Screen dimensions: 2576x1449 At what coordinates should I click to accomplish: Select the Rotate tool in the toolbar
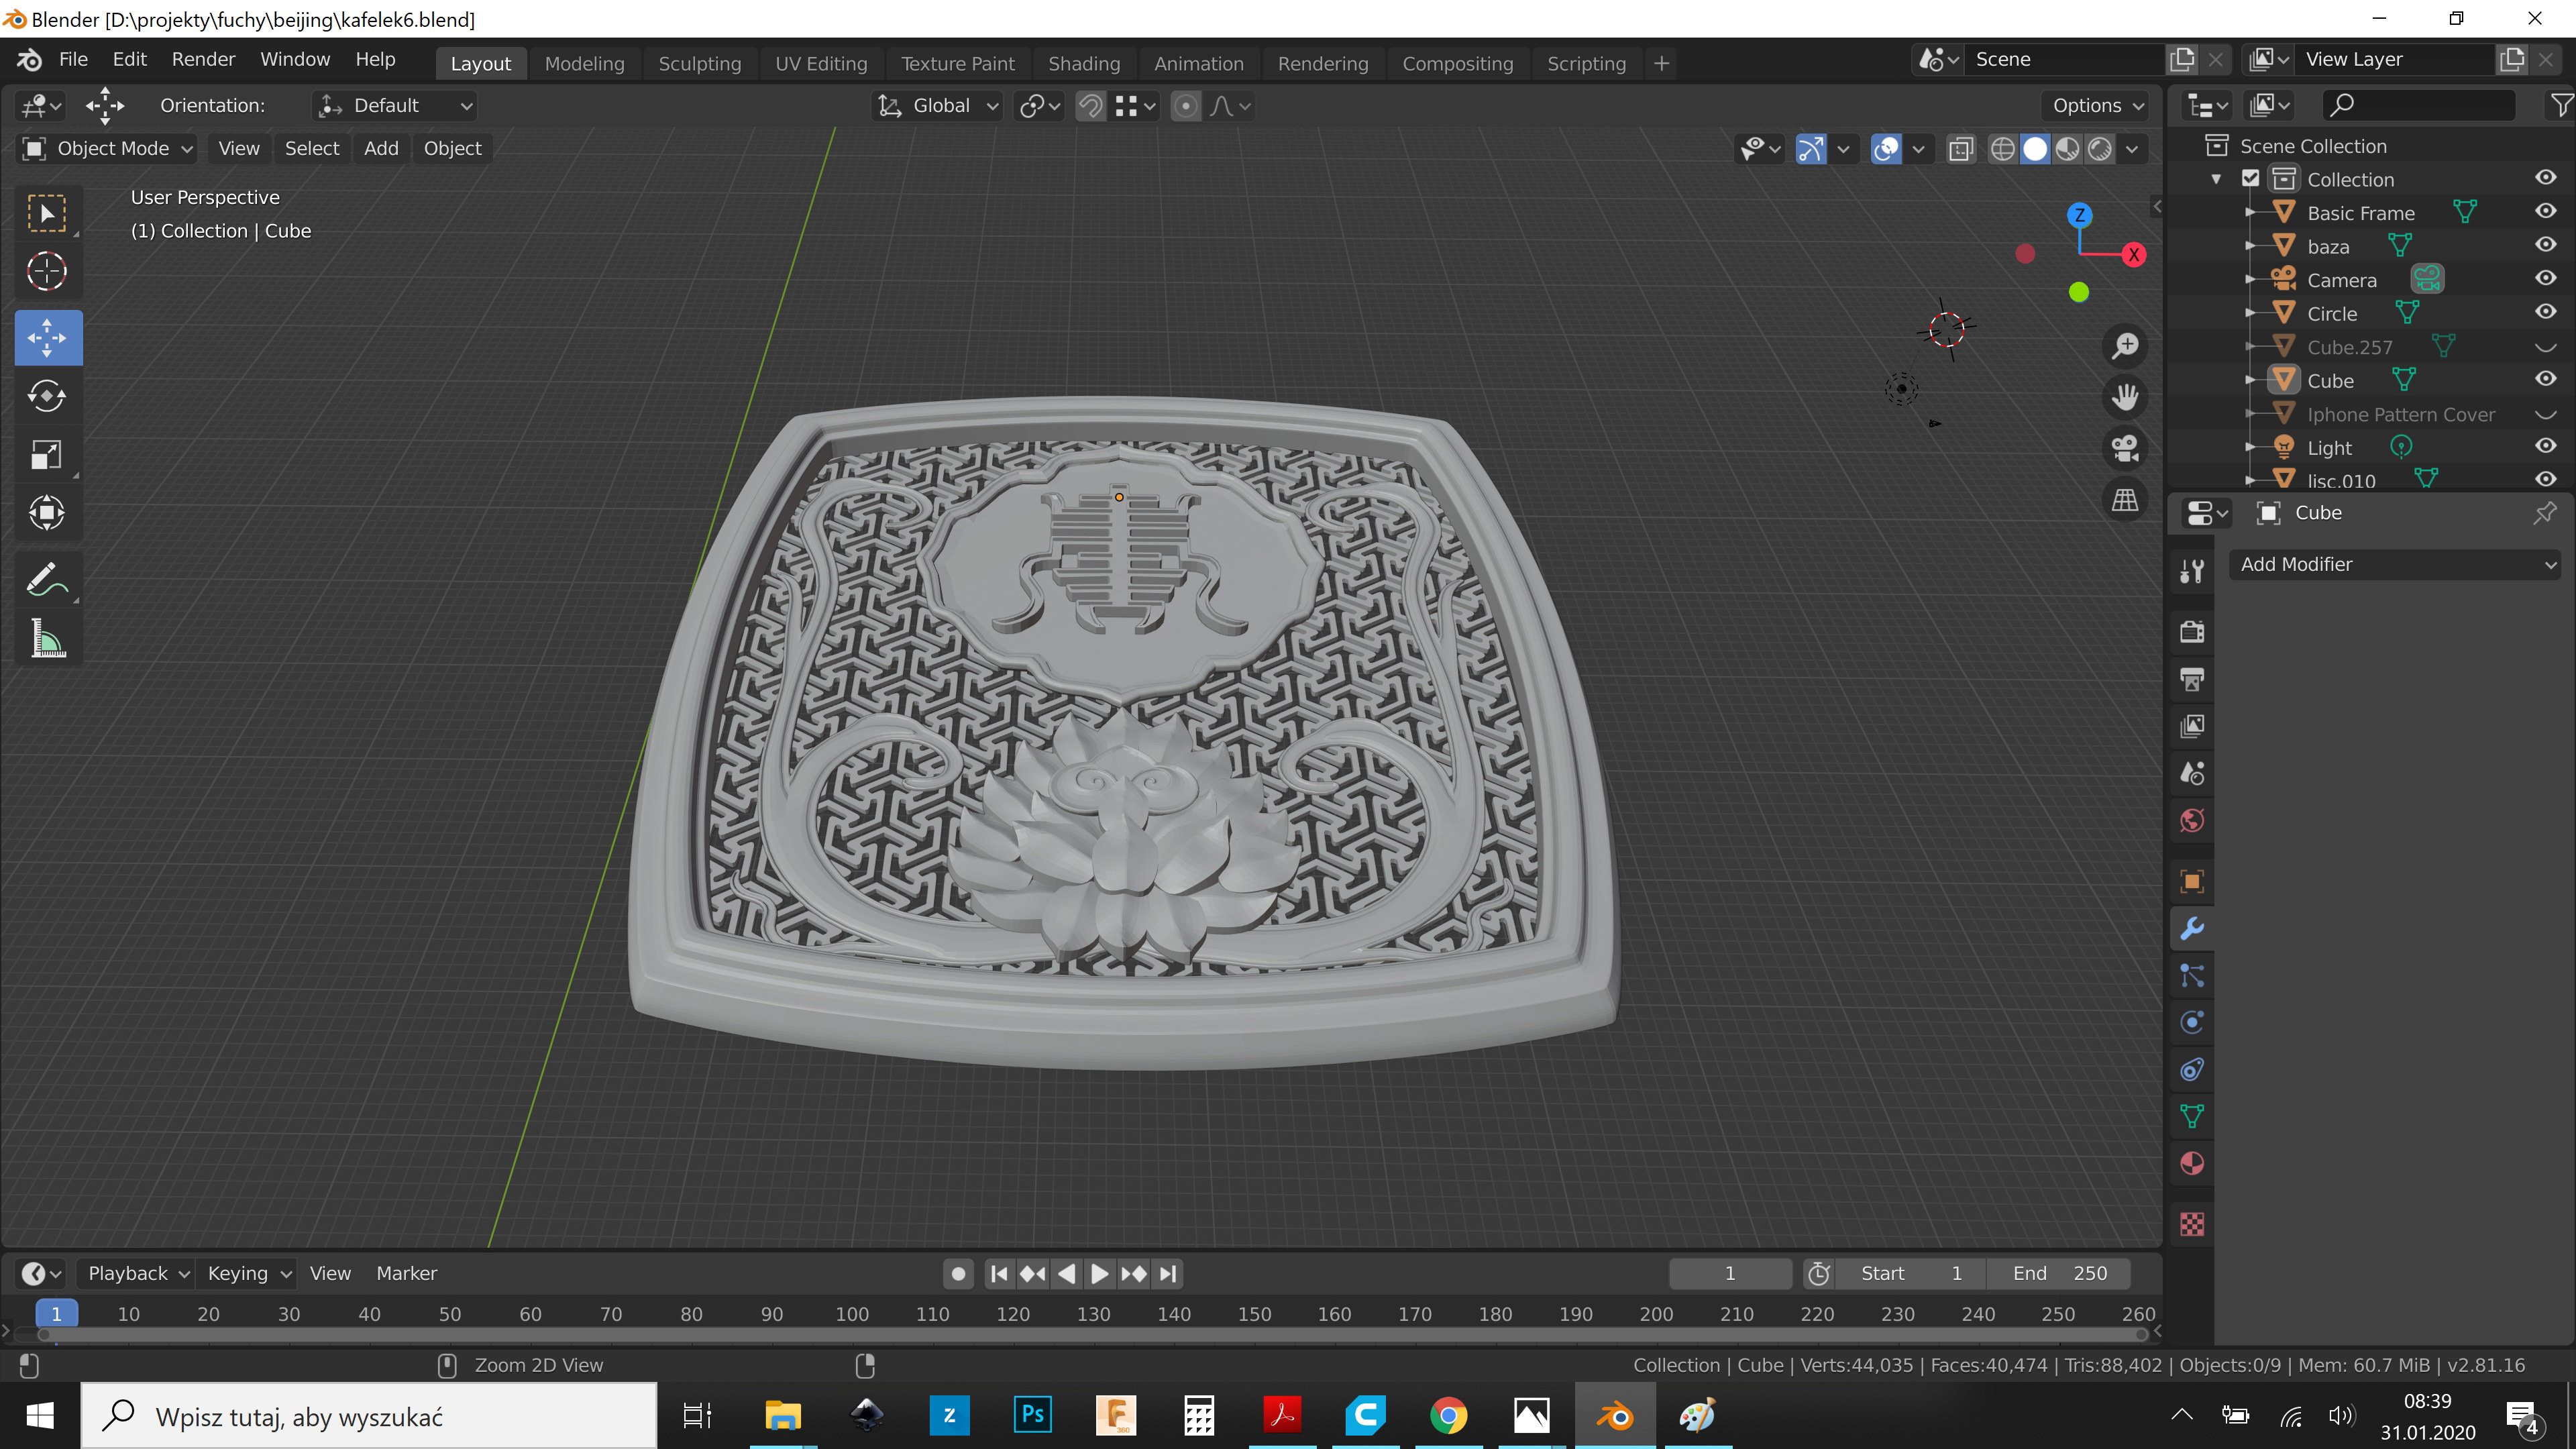[x=47, y=396]
